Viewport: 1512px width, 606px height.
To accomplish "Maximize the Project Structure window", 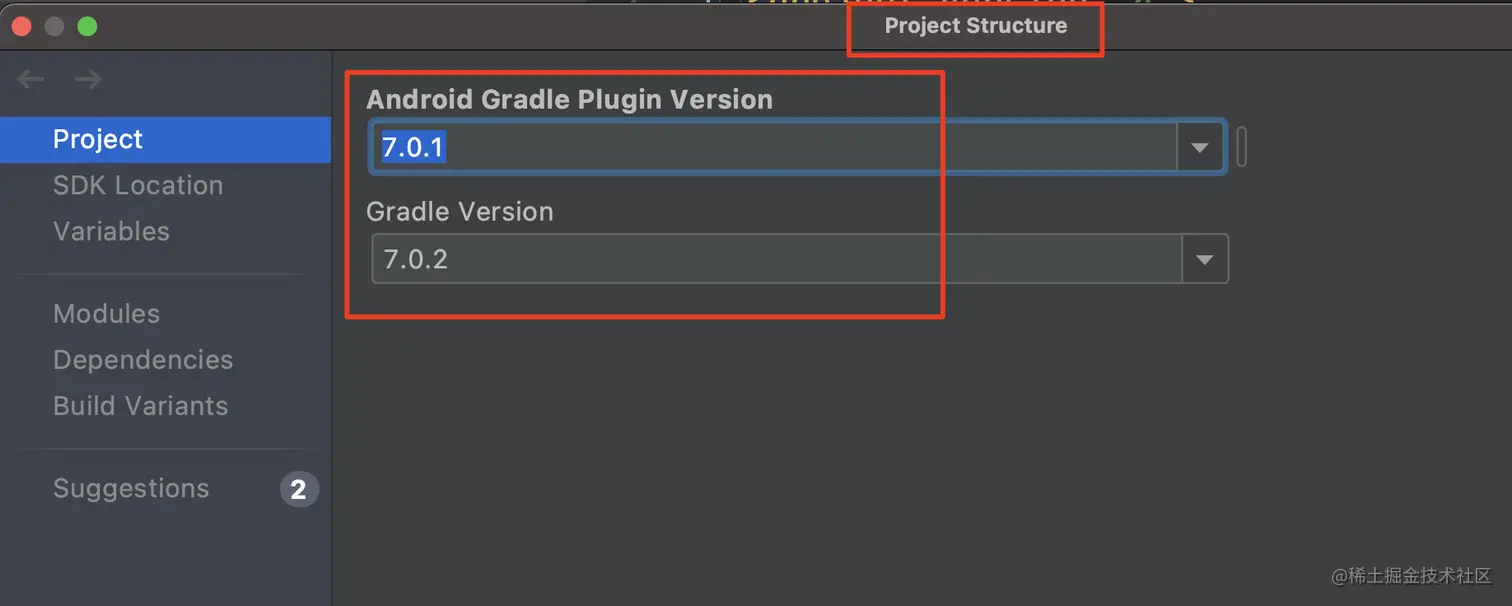I will tap(87, 27).
